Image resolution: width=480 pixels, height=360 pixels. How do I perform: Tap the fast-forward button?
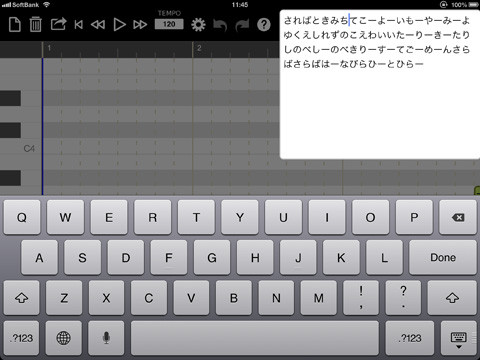[140, 25]
